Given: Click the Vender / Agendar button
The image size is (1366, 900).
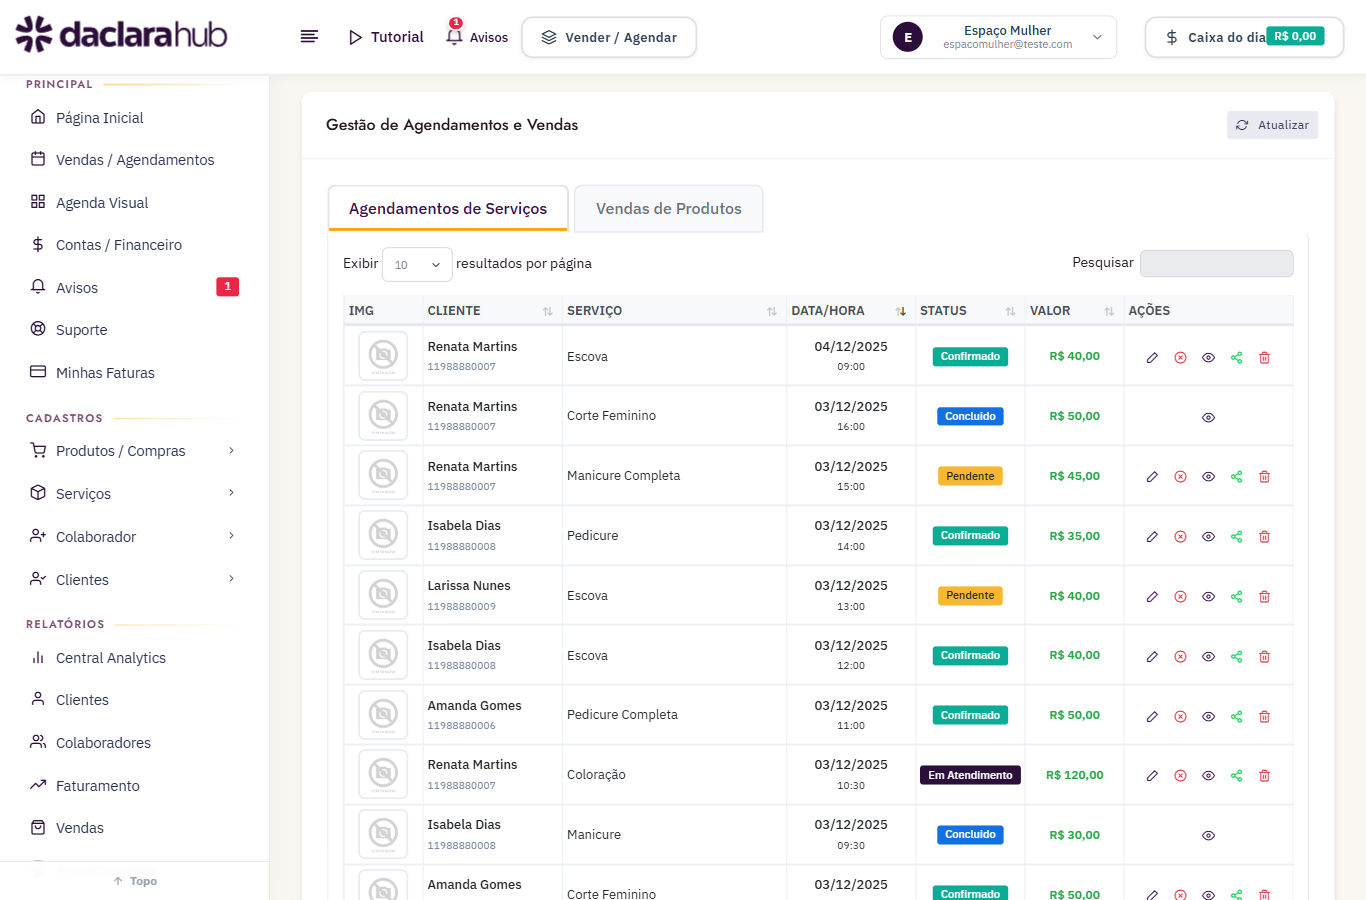Looking at the screenshot, I should (x=609, y=37).
